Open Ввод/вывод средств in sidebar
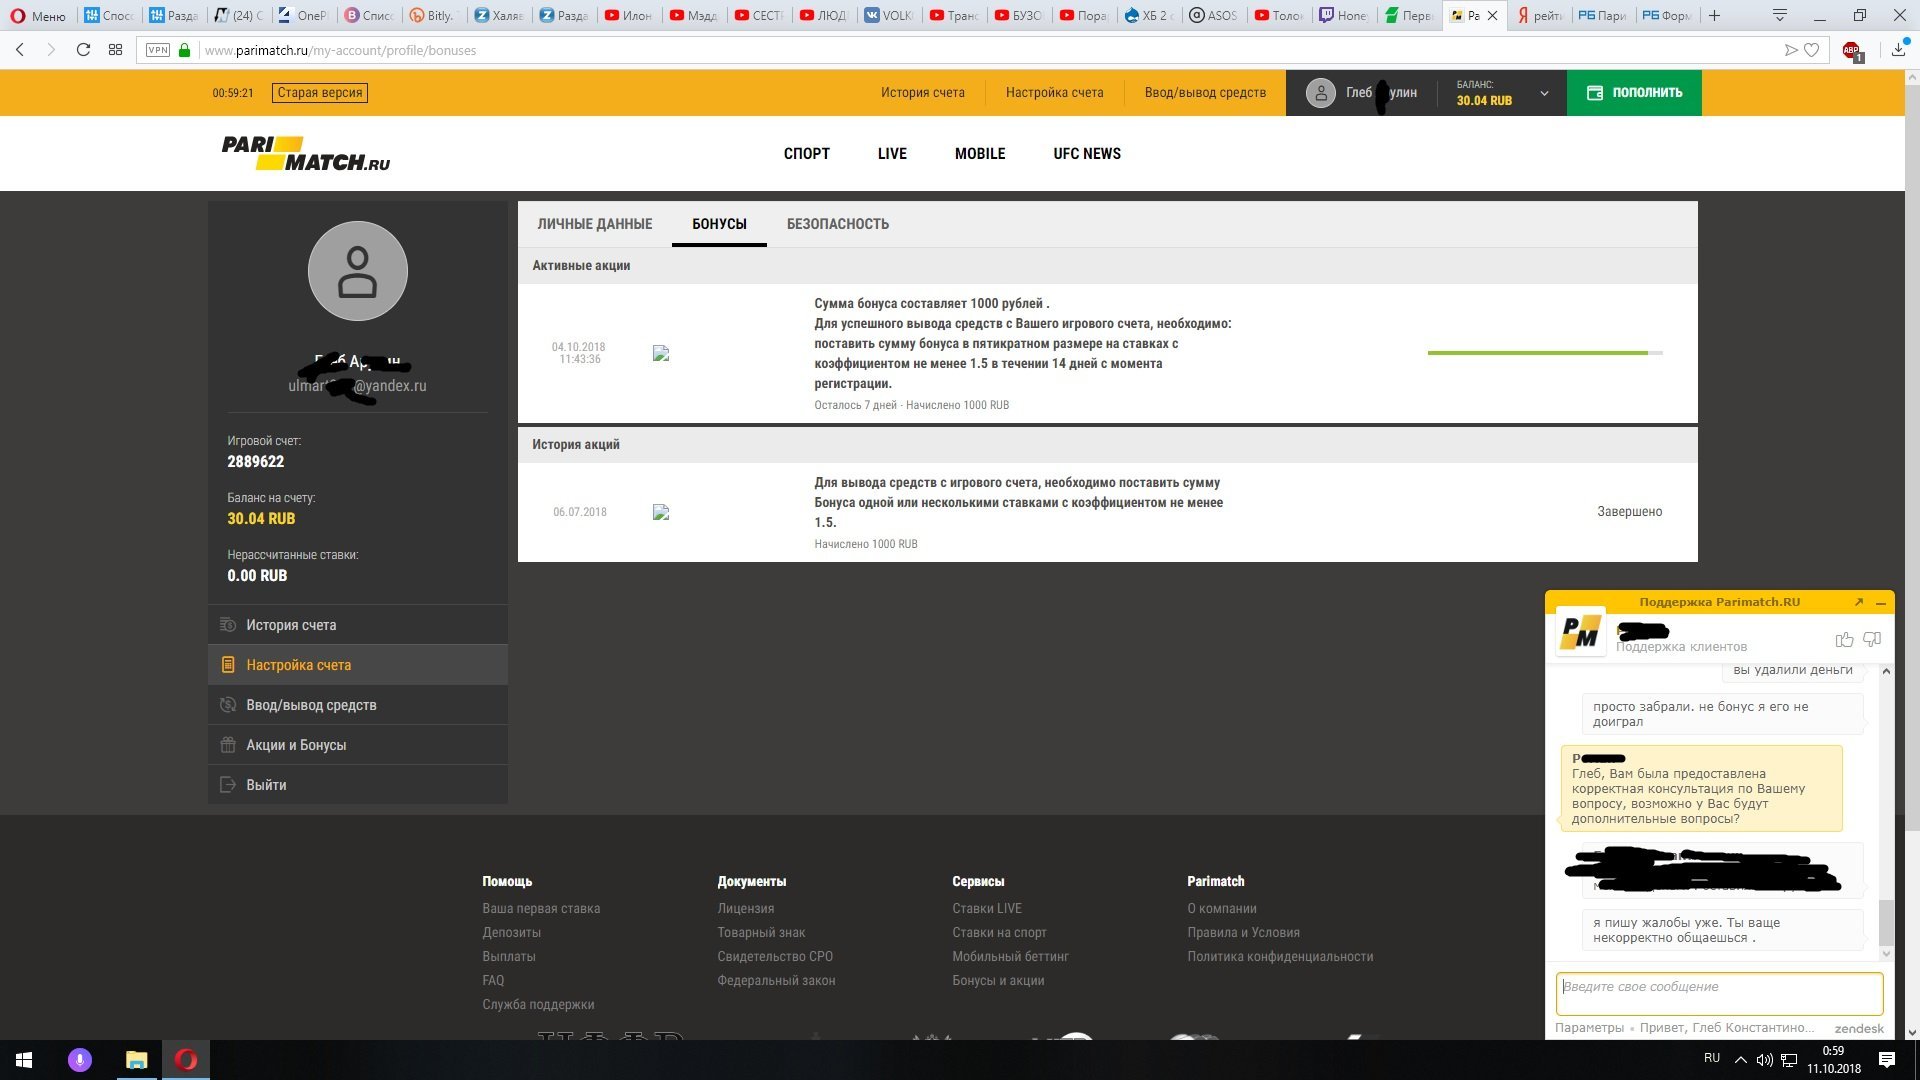Image resolution: width=1920 pixels, height=1080 pixels. [x=358, y=705]
